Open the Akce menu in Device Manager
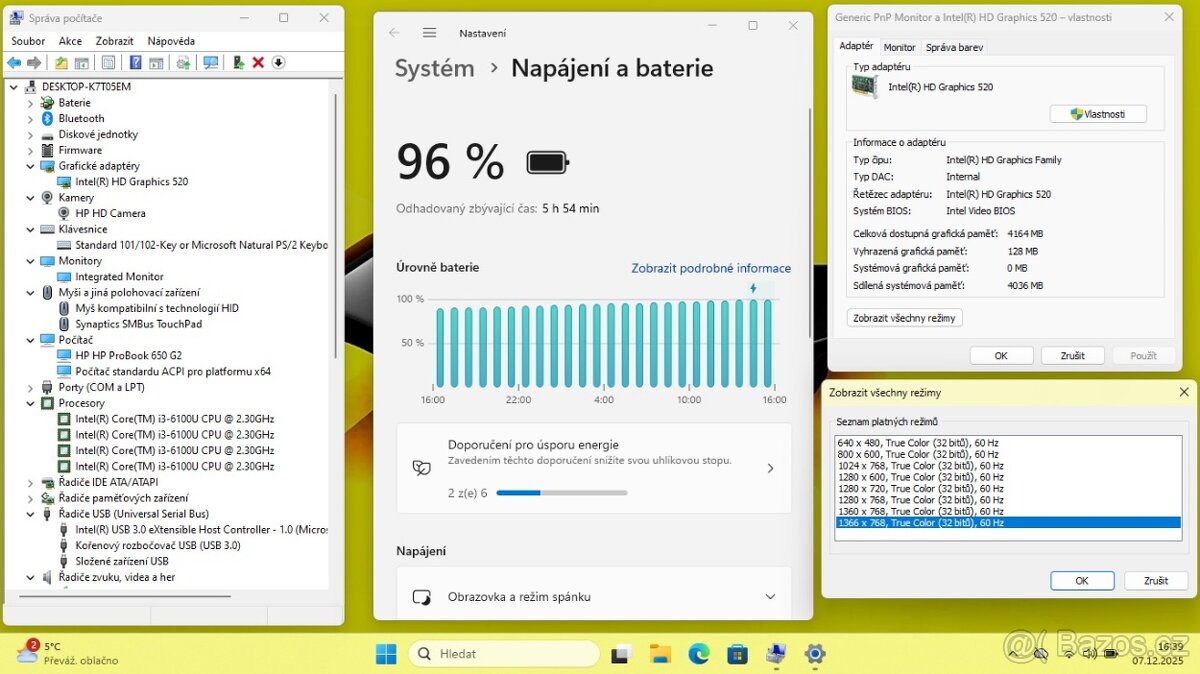1200x674 pixels. [x=69, y=40]
